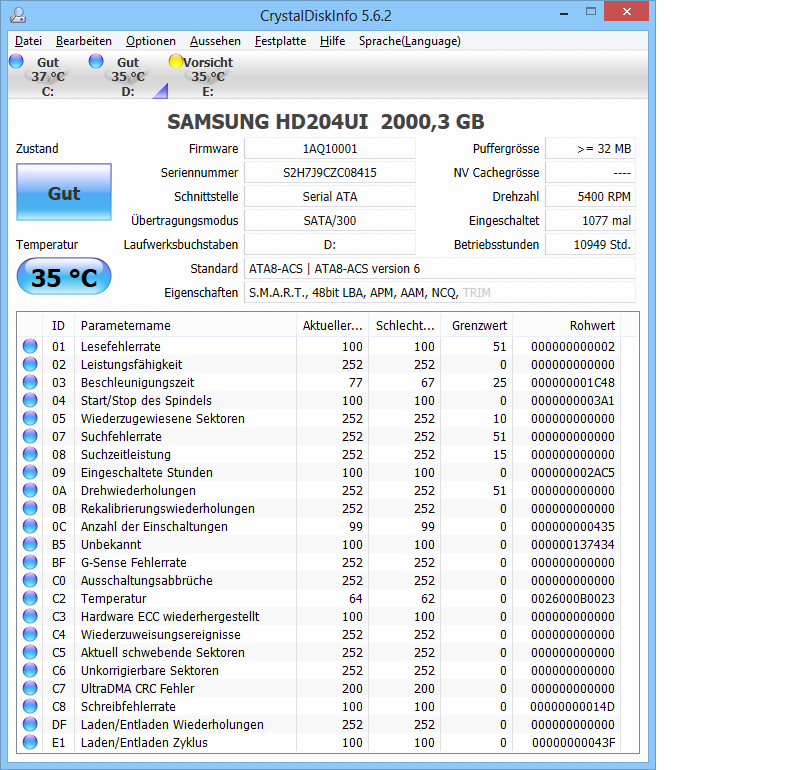Open the Sprache(Language) menu

coord(410,41)
